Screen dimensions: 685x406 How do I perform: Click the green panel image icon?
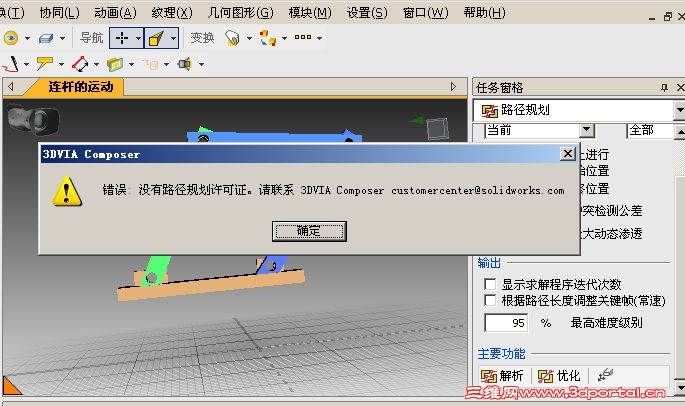click(x=115, y=64)
